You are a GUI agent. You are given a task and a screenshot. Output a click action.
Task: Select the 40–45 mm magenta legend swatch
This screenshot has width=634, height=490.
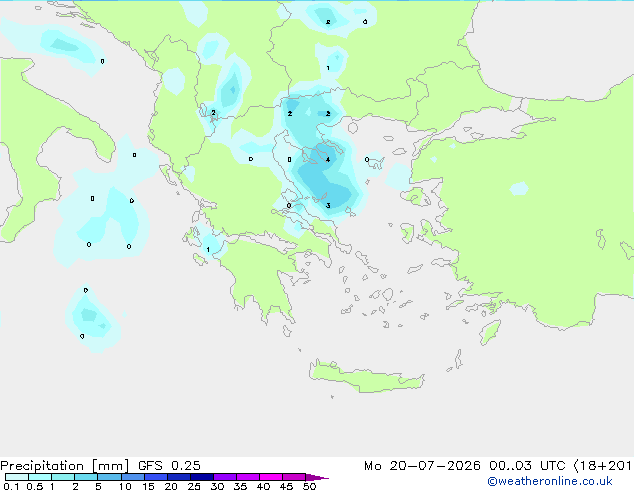coord(271,477)
